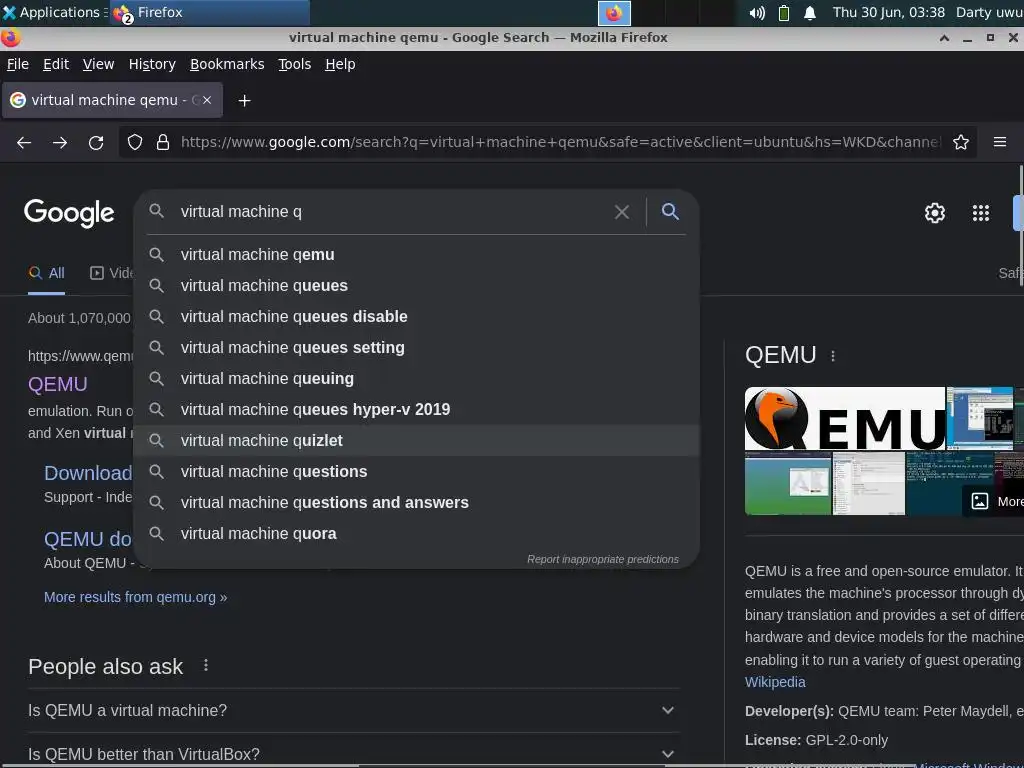Reload the current page
This screenshot has height=768, width=1024.
pyautogui.click(x=96, y=142)
